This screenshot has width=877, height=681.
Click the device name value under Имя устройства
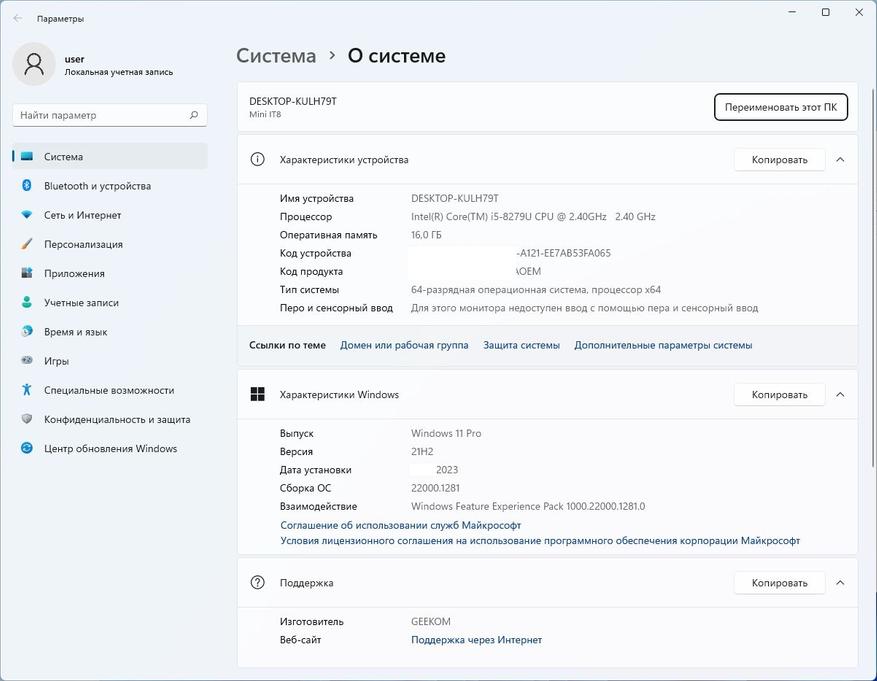[x=455, y=198]
